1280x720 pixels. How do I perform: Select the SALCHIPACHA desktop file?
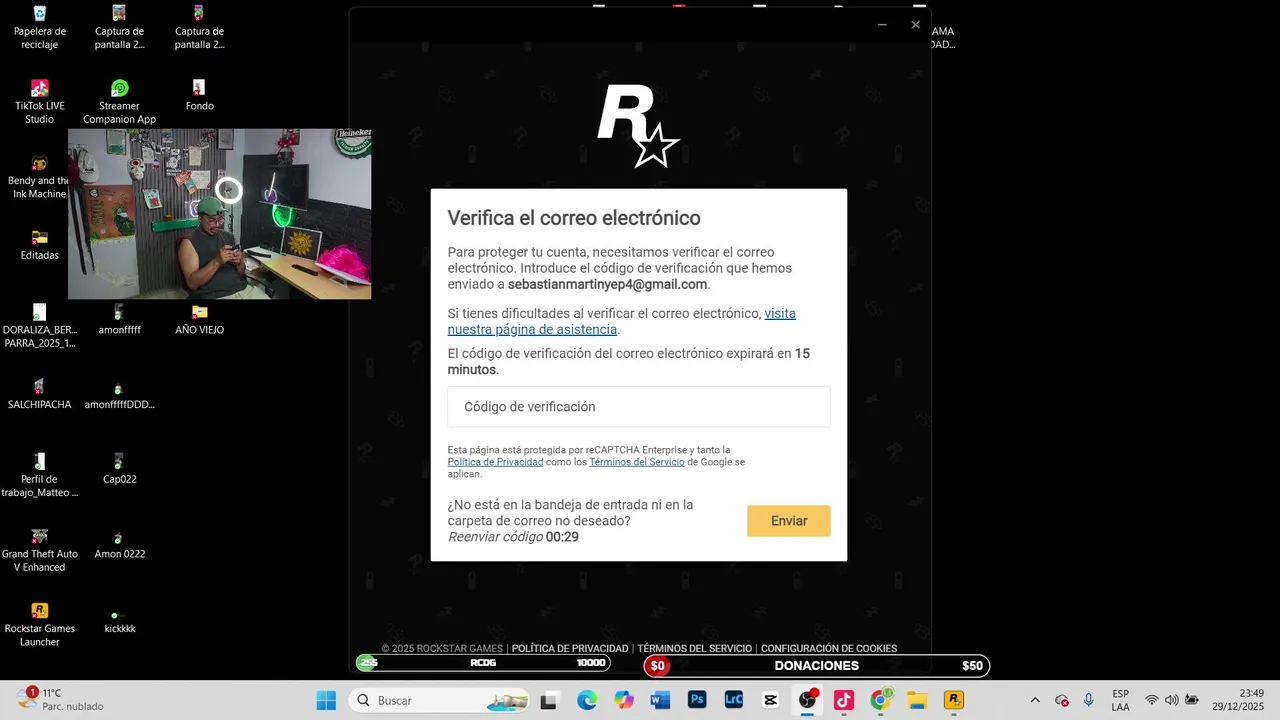(40, 394)
